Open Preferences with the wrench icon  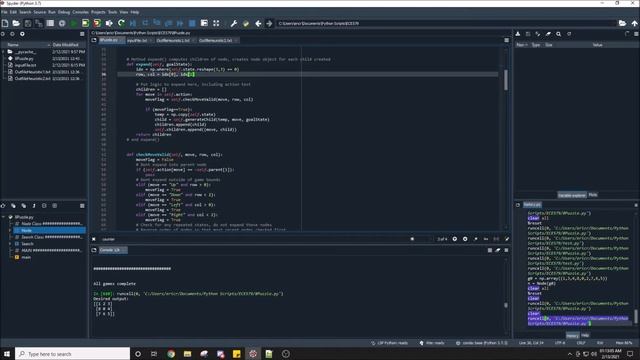pyautogui.click(x=233, y=23)
